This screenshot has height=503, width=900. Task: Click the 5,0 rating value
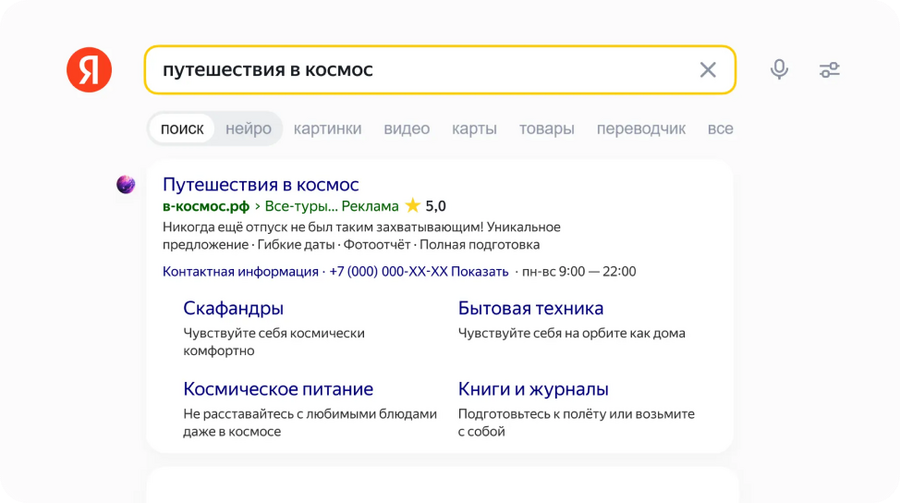[x=436, y=206]
